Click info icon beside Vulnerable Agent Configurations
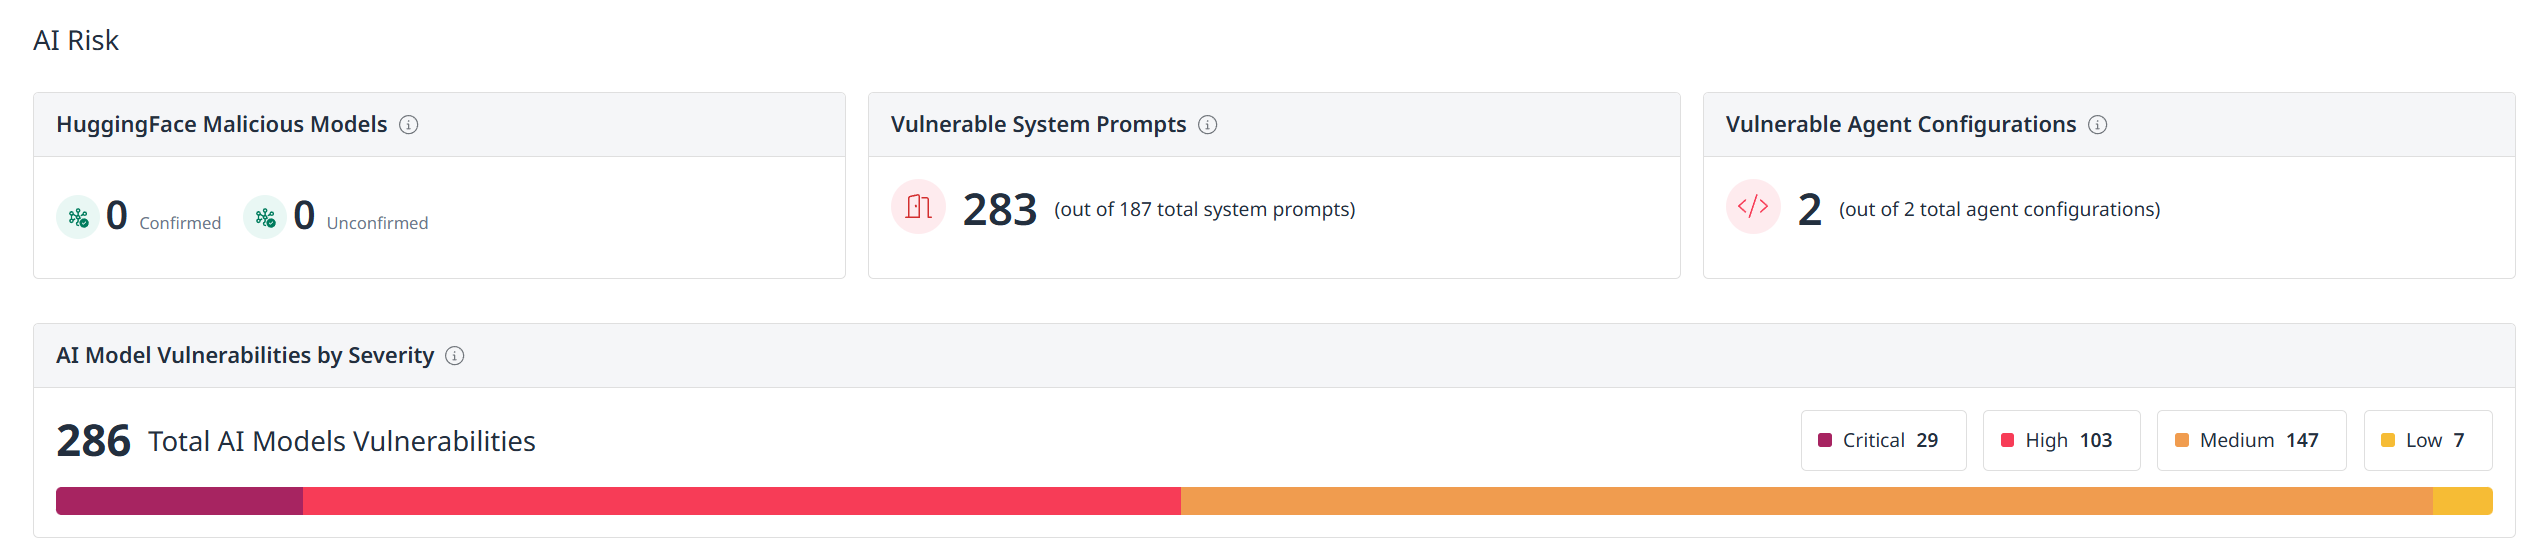Image resolution: width=2548 pixels, height=552 pixels. pos(2097,125)
